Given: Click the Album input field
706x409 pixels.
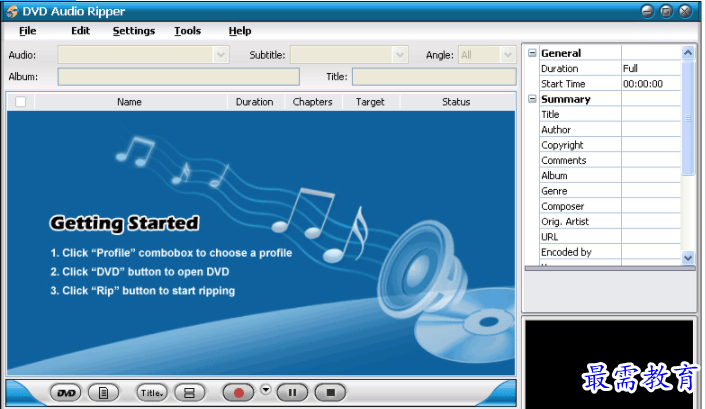Looking at the screenshot, I should 178,77.
